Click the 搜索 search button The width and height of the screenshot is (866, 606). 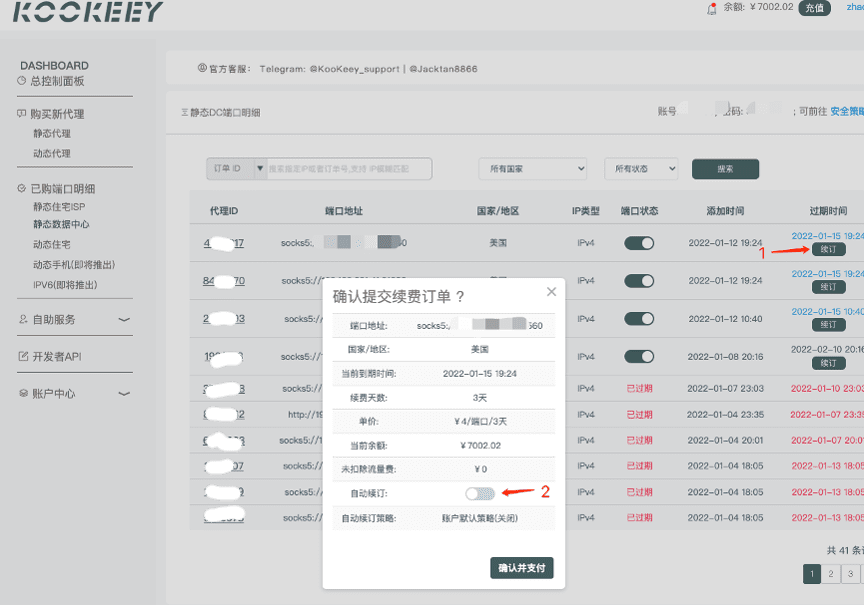click(x=725, y=169)
